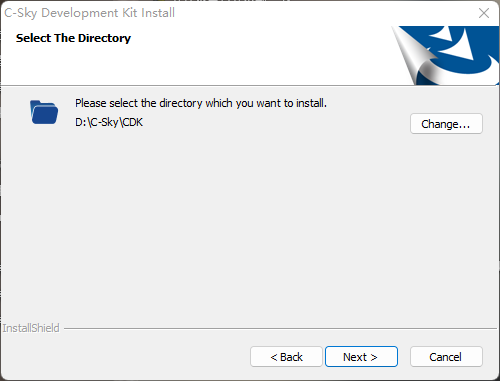Click the < Back button

coord(286,357)
